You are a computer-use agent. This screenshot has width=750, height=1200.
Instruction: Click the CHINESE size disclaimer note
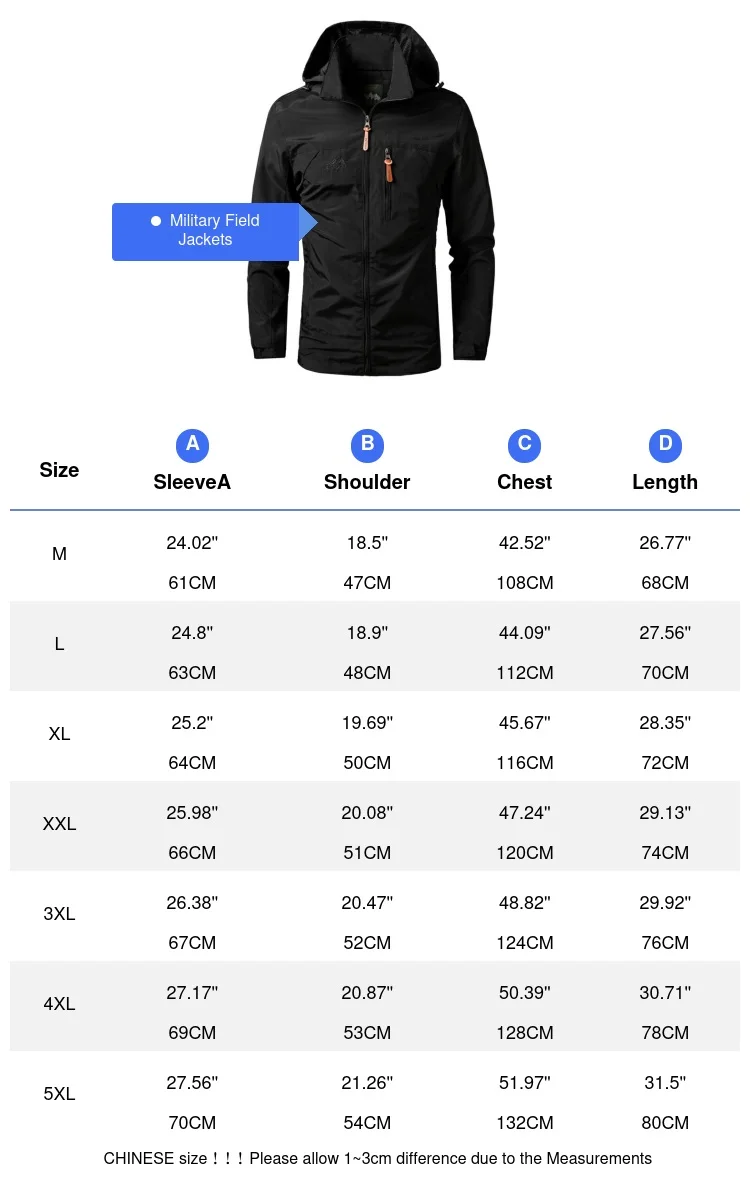pos(377,1159)
